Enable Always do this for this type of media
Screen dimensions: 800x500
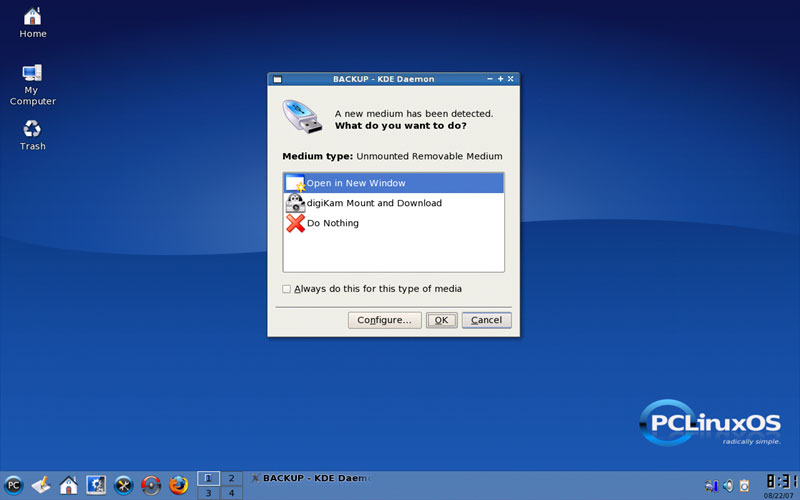pos(287,289)
